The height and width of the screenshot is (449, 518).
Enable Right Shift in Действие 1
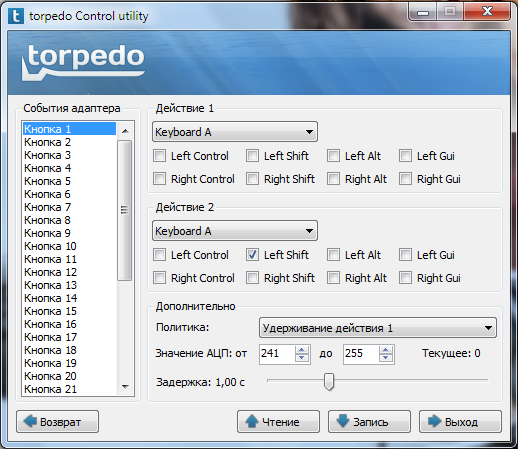tap(252, 179)
